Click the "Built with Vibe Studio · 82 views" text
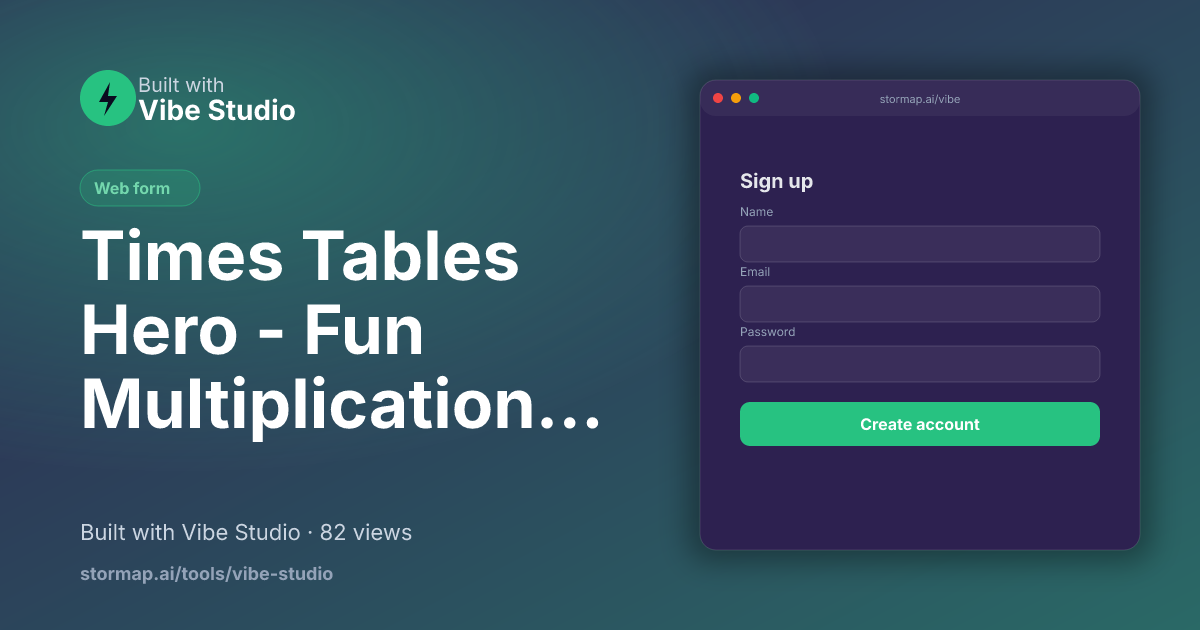The image size is (1200, 630). [246, 532]
